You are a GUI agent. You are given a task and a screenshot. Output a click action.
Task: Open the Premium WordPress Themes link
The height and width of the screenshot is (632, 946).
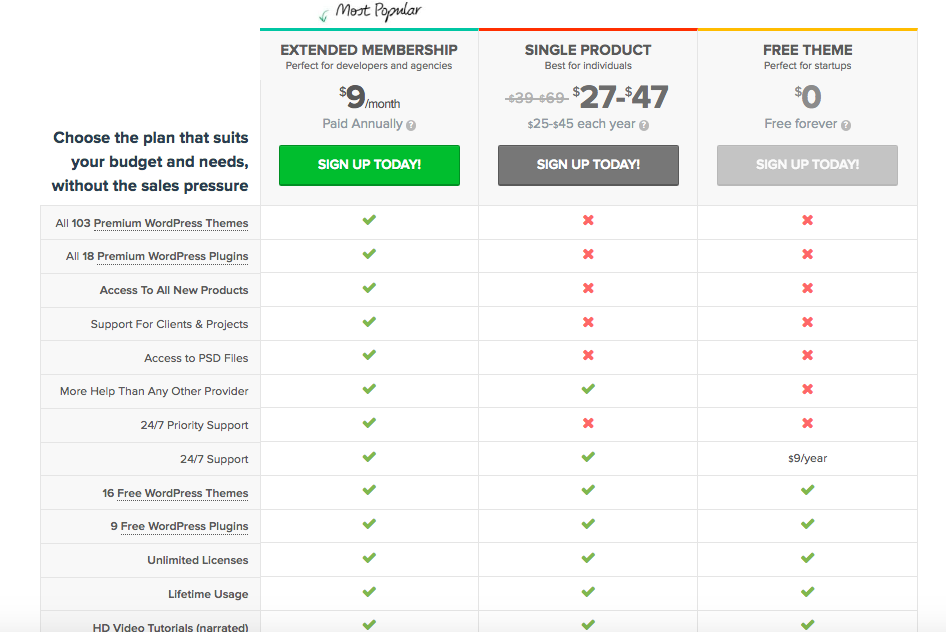tap(171, 223)
